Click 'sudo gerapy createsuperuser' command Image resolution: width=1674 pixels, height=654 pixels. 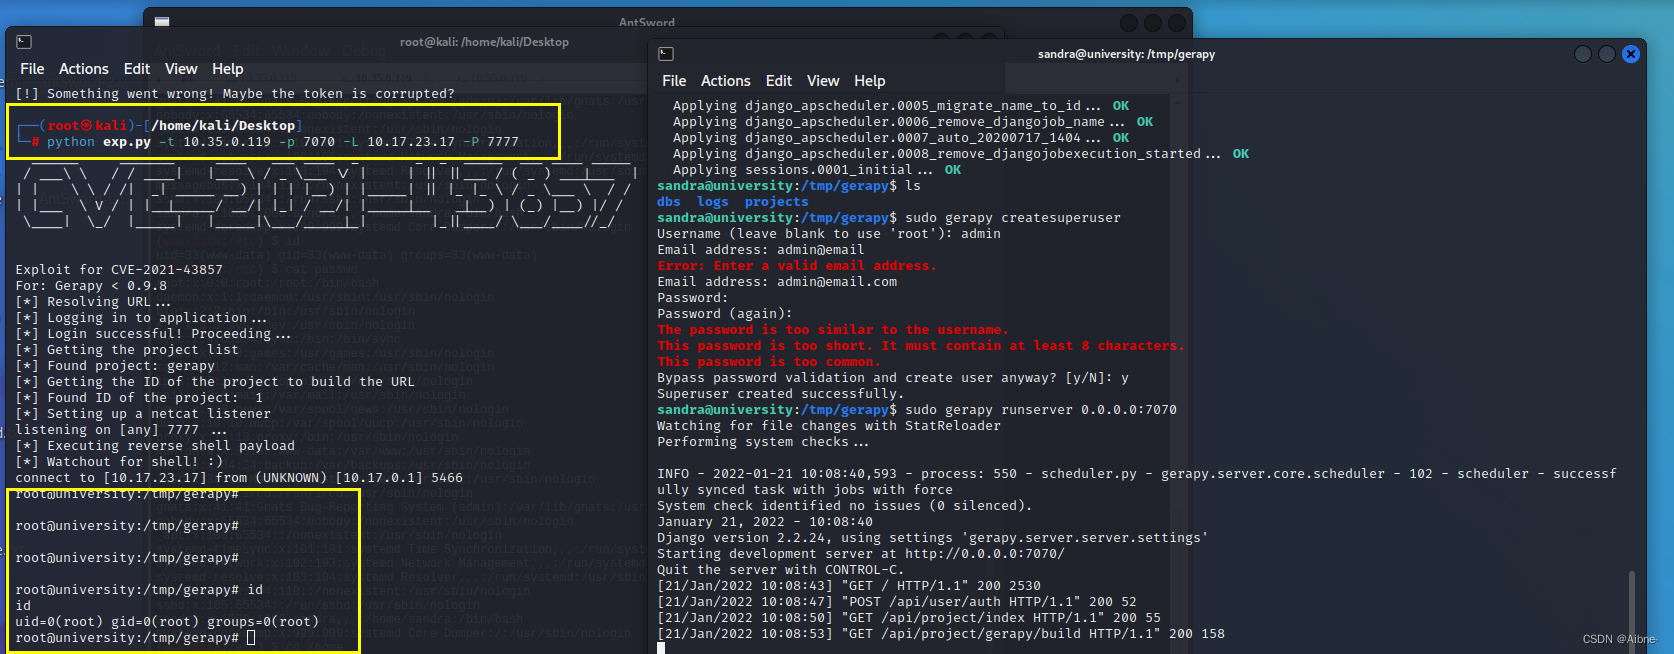(x=1013, y=218)
